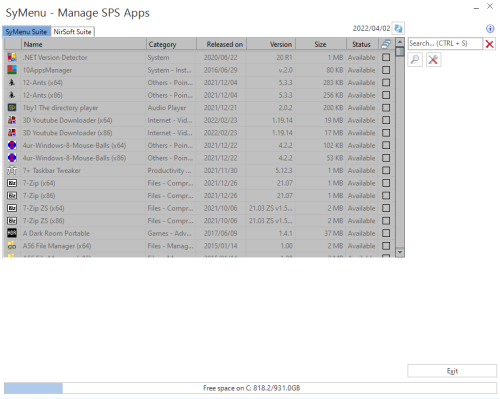Viewport: 500px width, 399px height.
Task: Check the box for .NET Version Detector
Action: (386, 57)
